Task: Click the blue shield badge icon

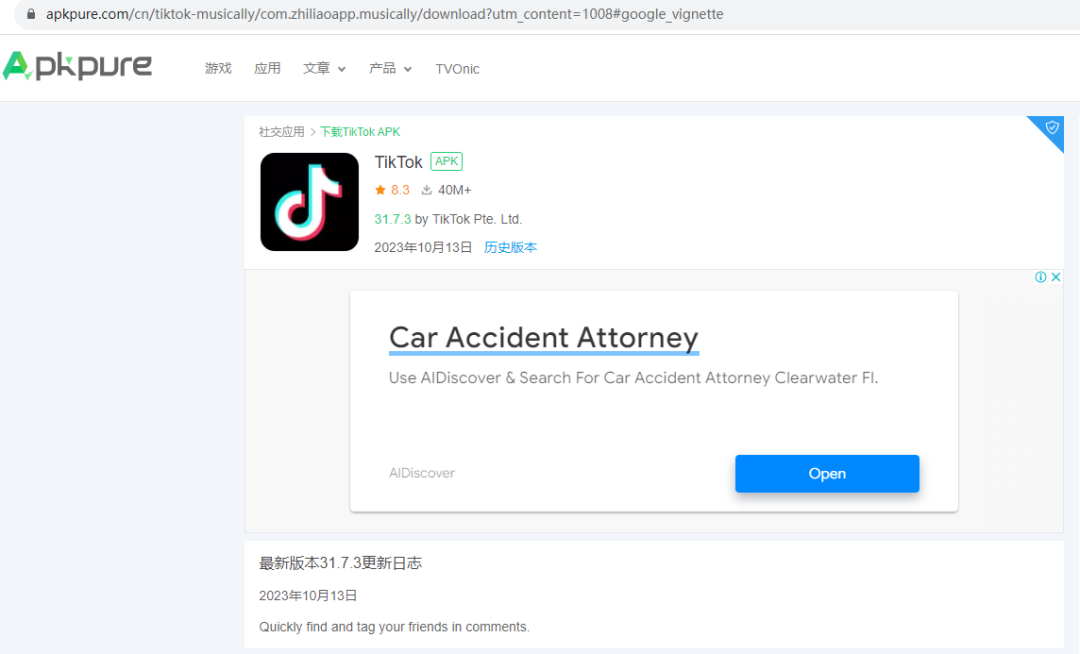Action: [1051, 128]
